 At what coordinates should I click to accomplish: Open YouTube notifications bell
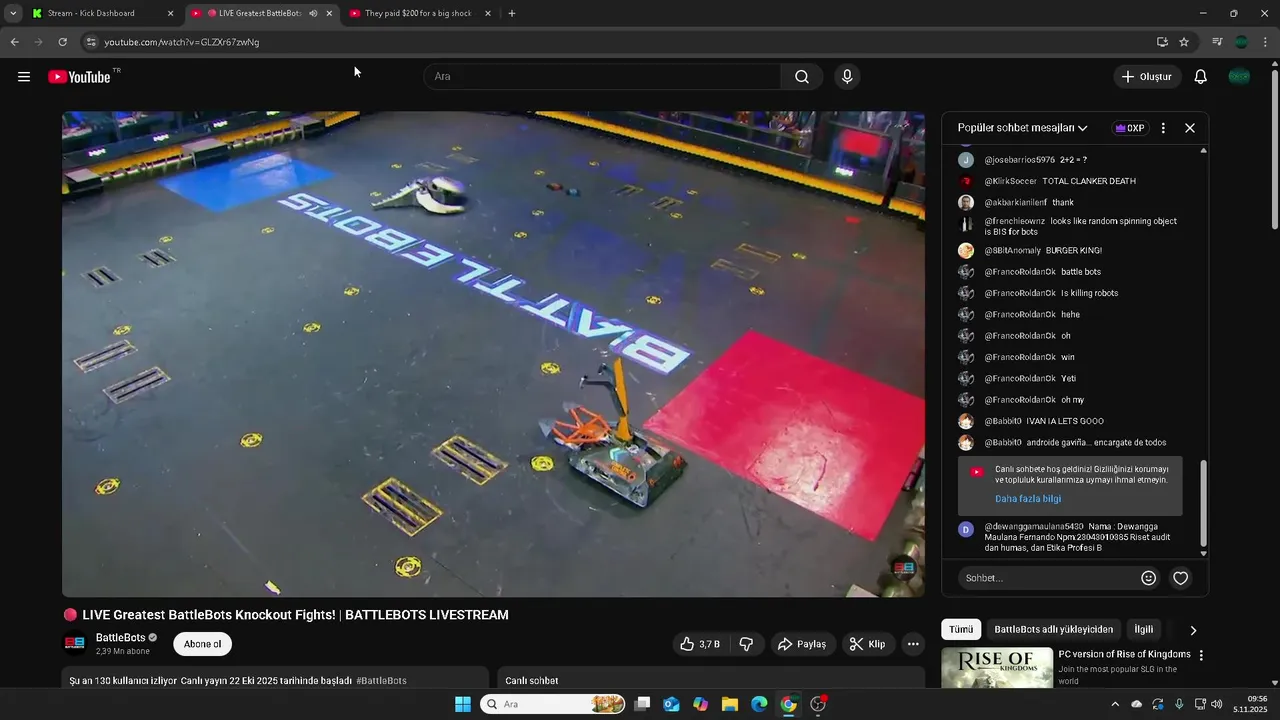1201,77
